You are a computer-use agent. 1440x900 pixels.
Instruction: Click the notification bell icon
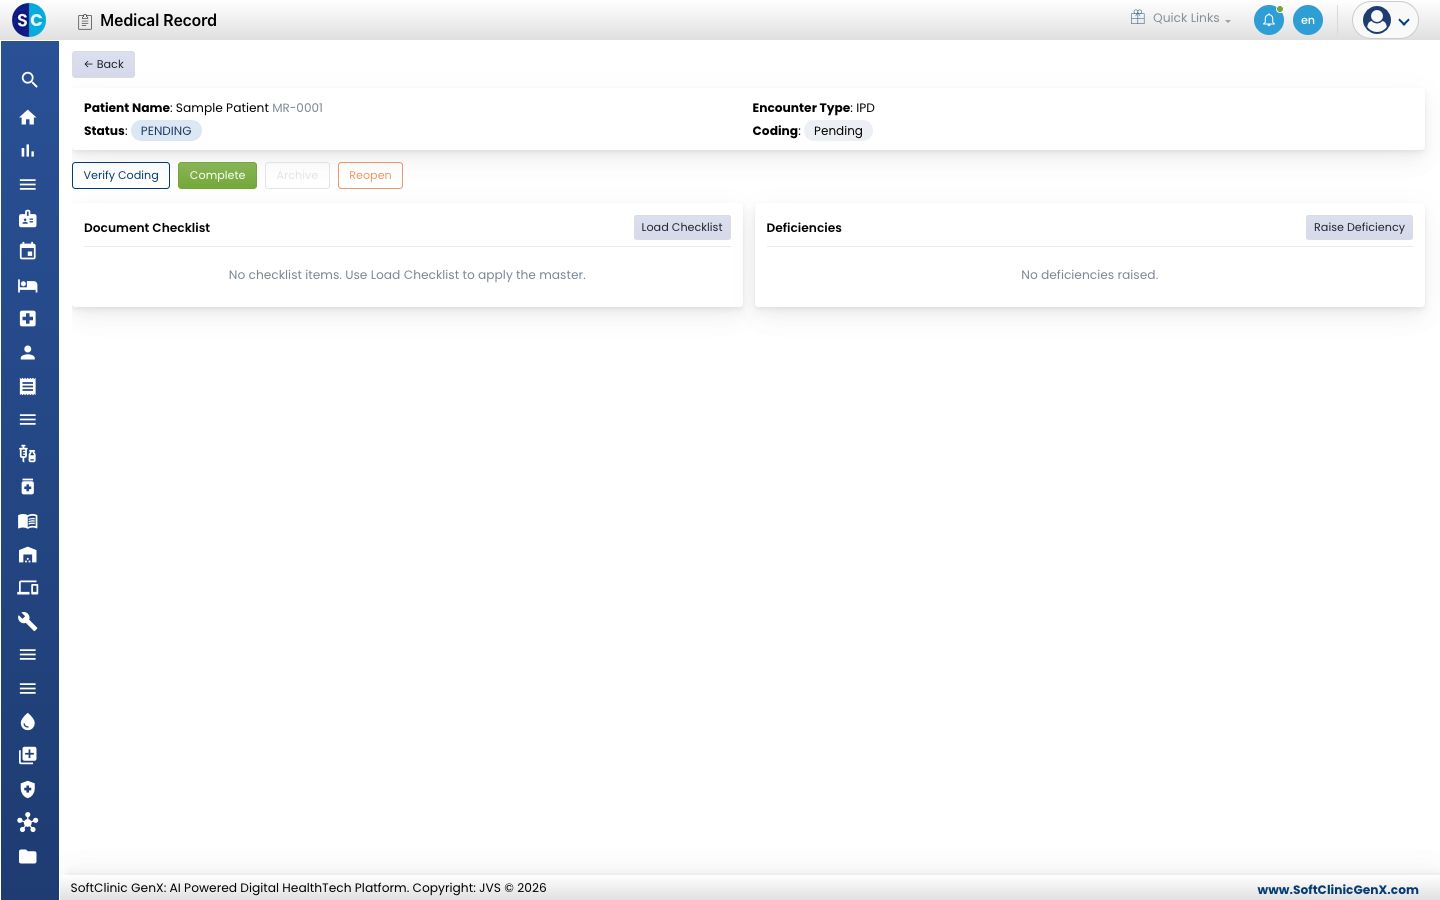1269,20
